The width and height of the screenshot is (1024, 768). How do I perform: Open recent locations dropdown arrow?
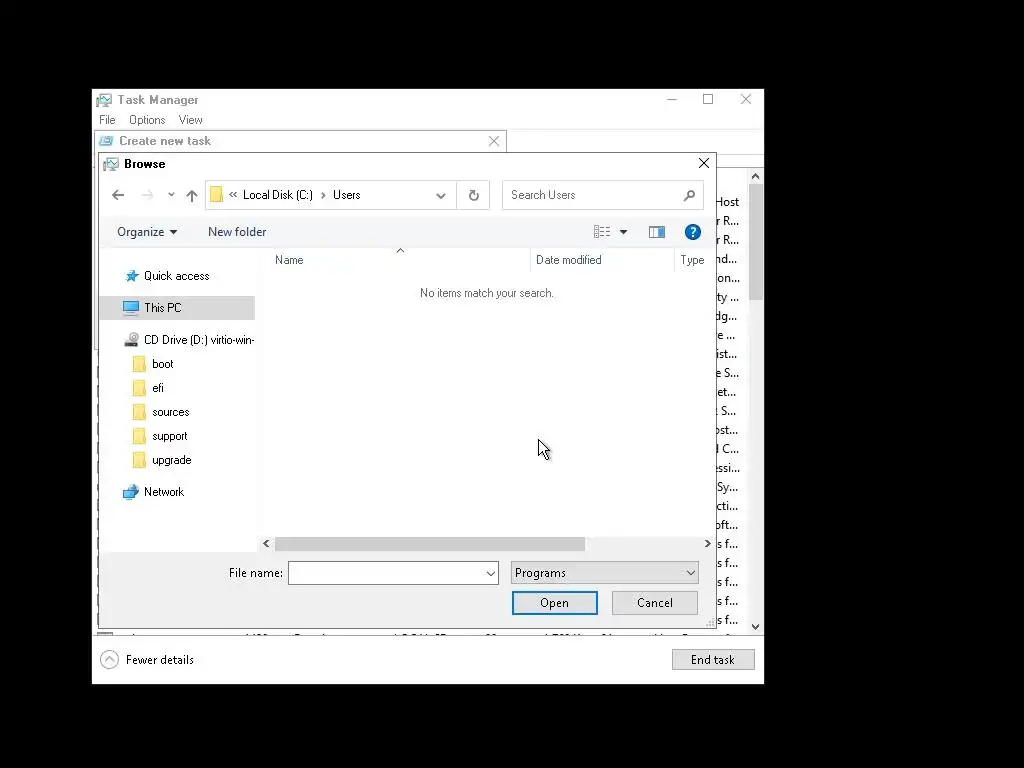click(171, 195)
